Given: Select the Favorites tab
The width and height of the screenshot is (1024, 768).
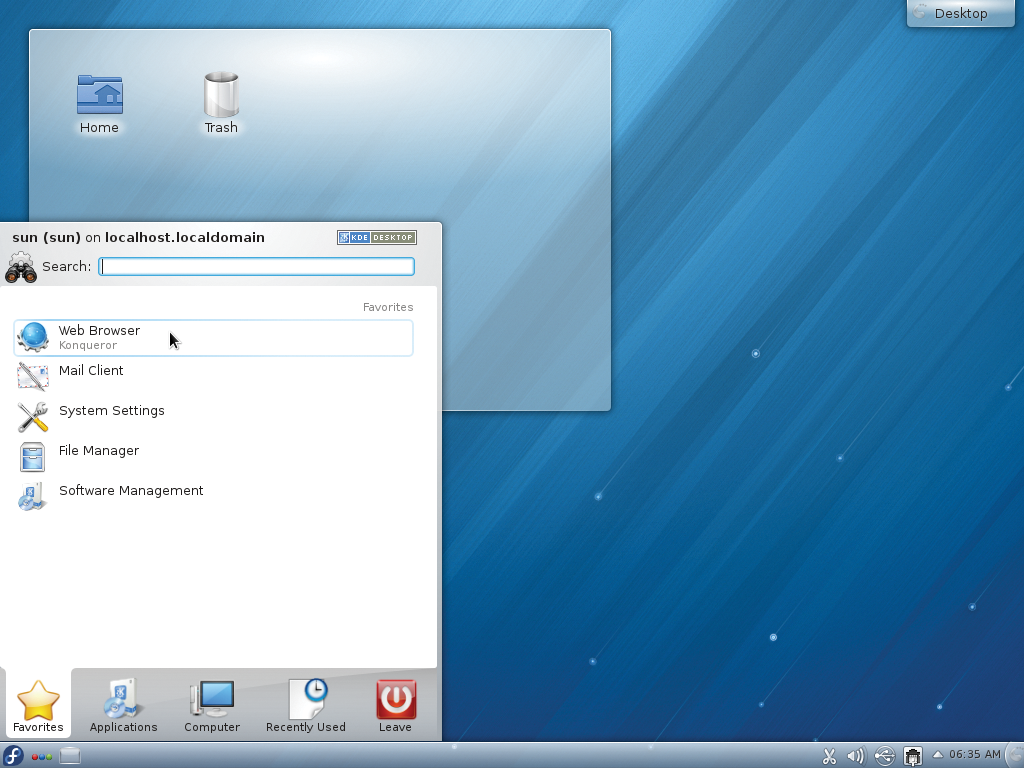Looking at the screenshot, I should click(x=38, y=706).
